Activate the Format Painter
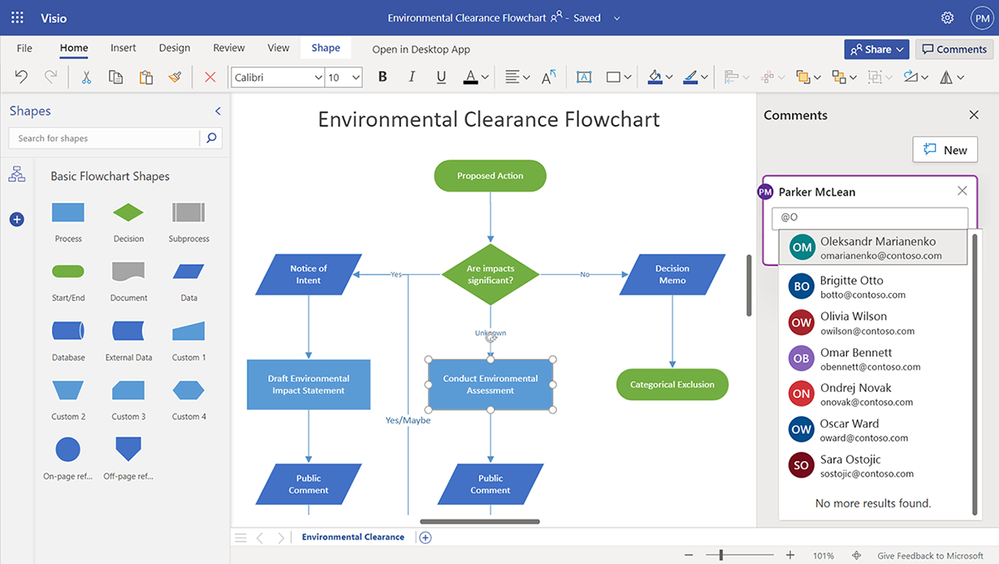Viewport: 999px width, 564px height. tap(175, 77)
